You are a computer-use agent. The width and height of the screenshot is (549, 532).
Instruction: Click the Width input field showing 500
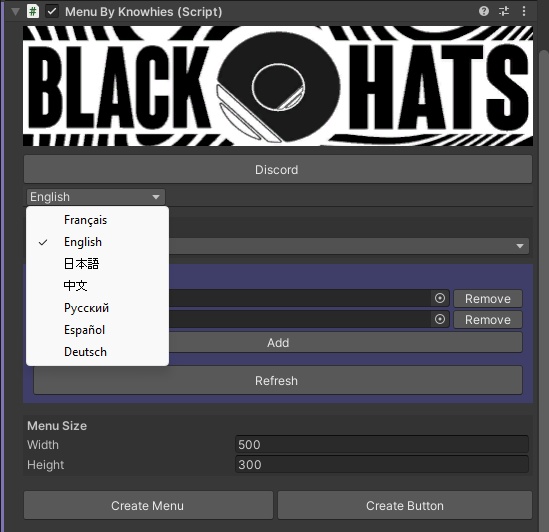click(x=382, y=444)
